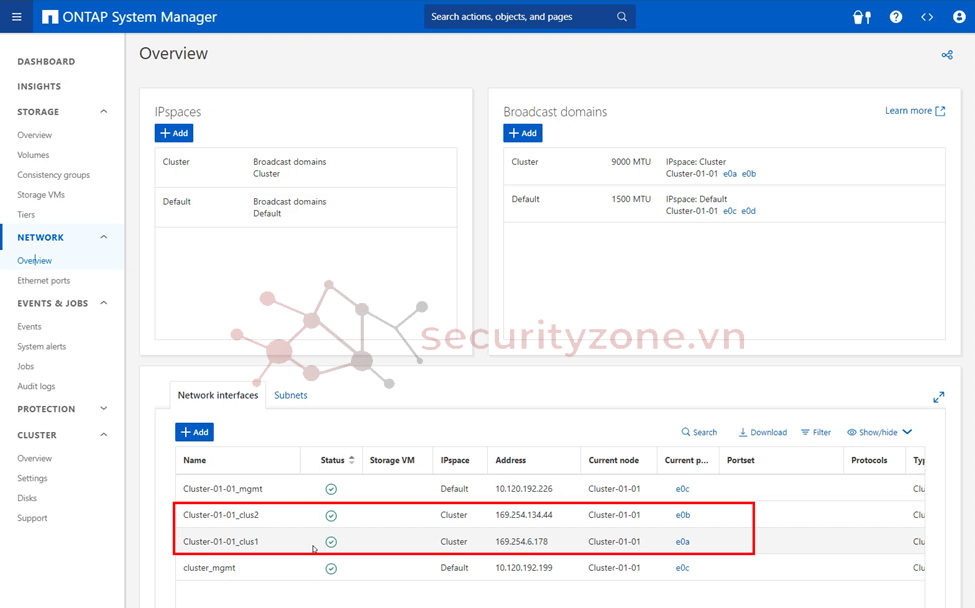Click the network topology icon near Overview title
This screenshot has height=608, width=975.
point(947,55)
